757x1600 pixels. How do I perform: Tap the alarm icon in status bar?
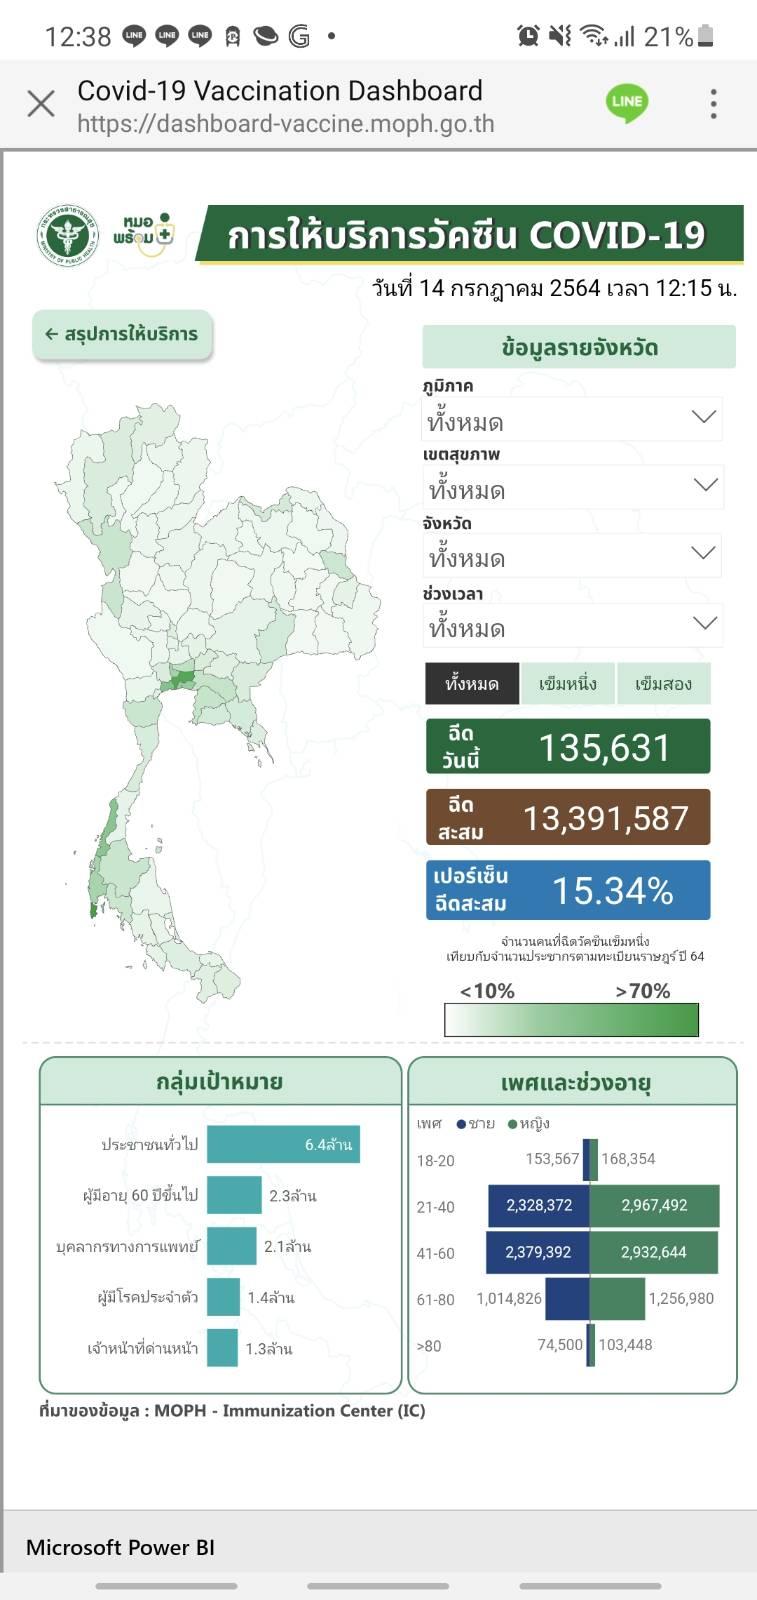point(528,36)
